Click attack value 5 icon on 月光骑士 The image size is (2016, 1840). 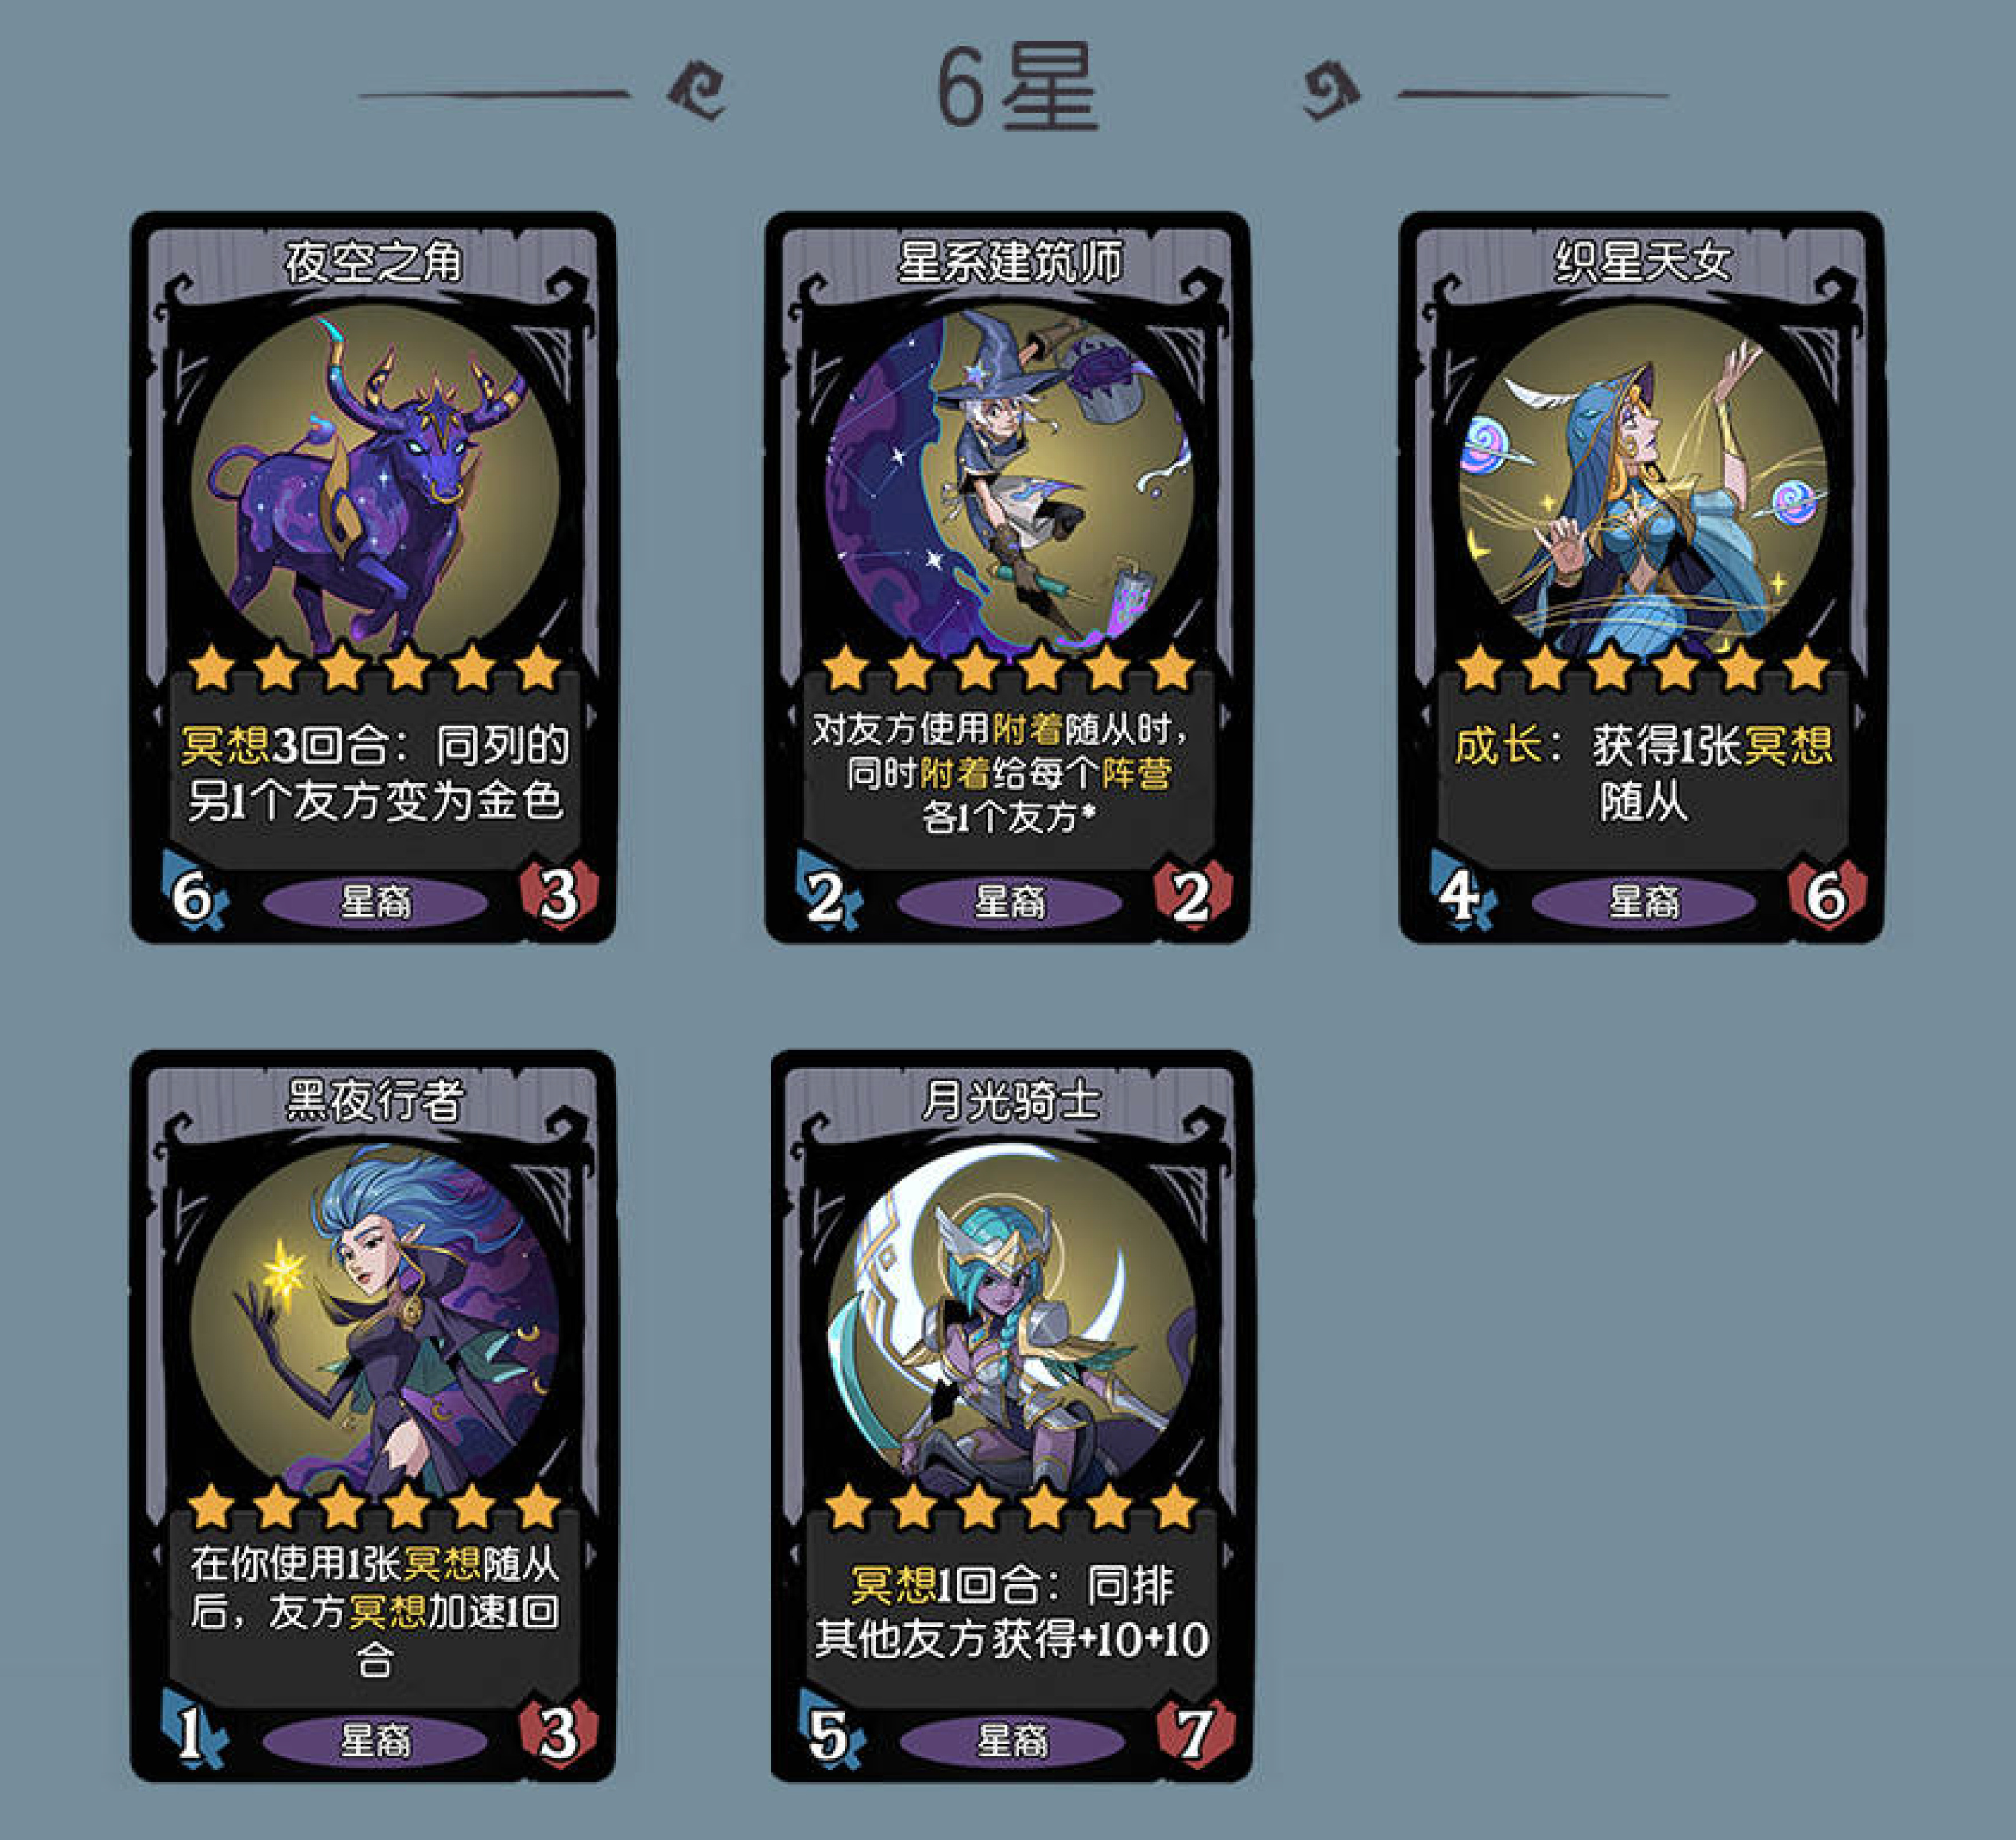(831, 1732)
